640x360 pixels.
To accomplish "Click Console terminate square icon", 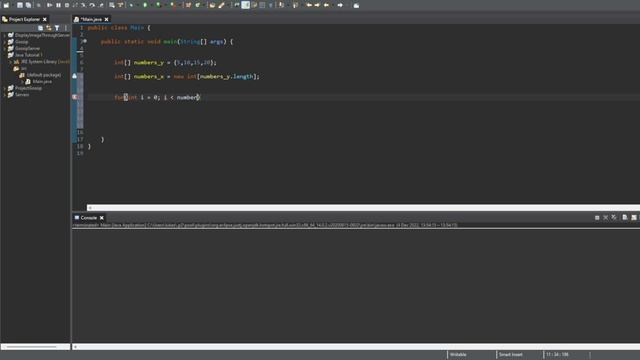I will 597,218.
